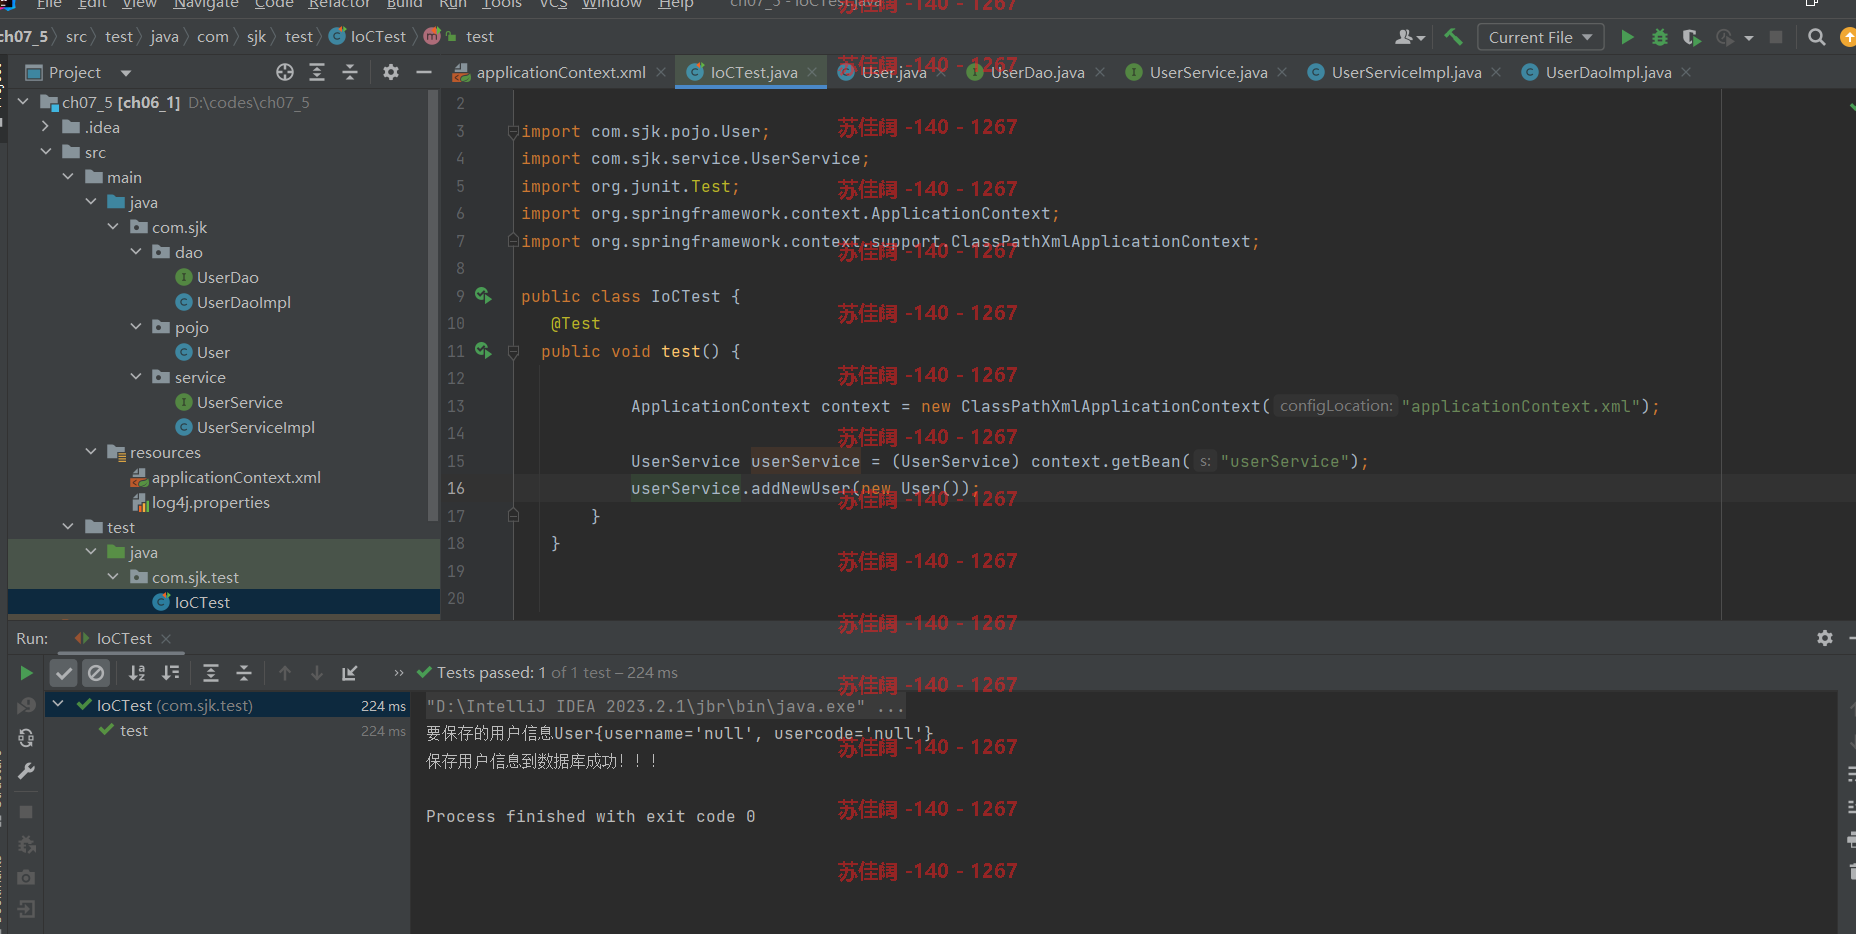Build project with the hammer icon
Image resolution: width=1856 pixels, height=934 pixels.
click(x=1453, y=37)
